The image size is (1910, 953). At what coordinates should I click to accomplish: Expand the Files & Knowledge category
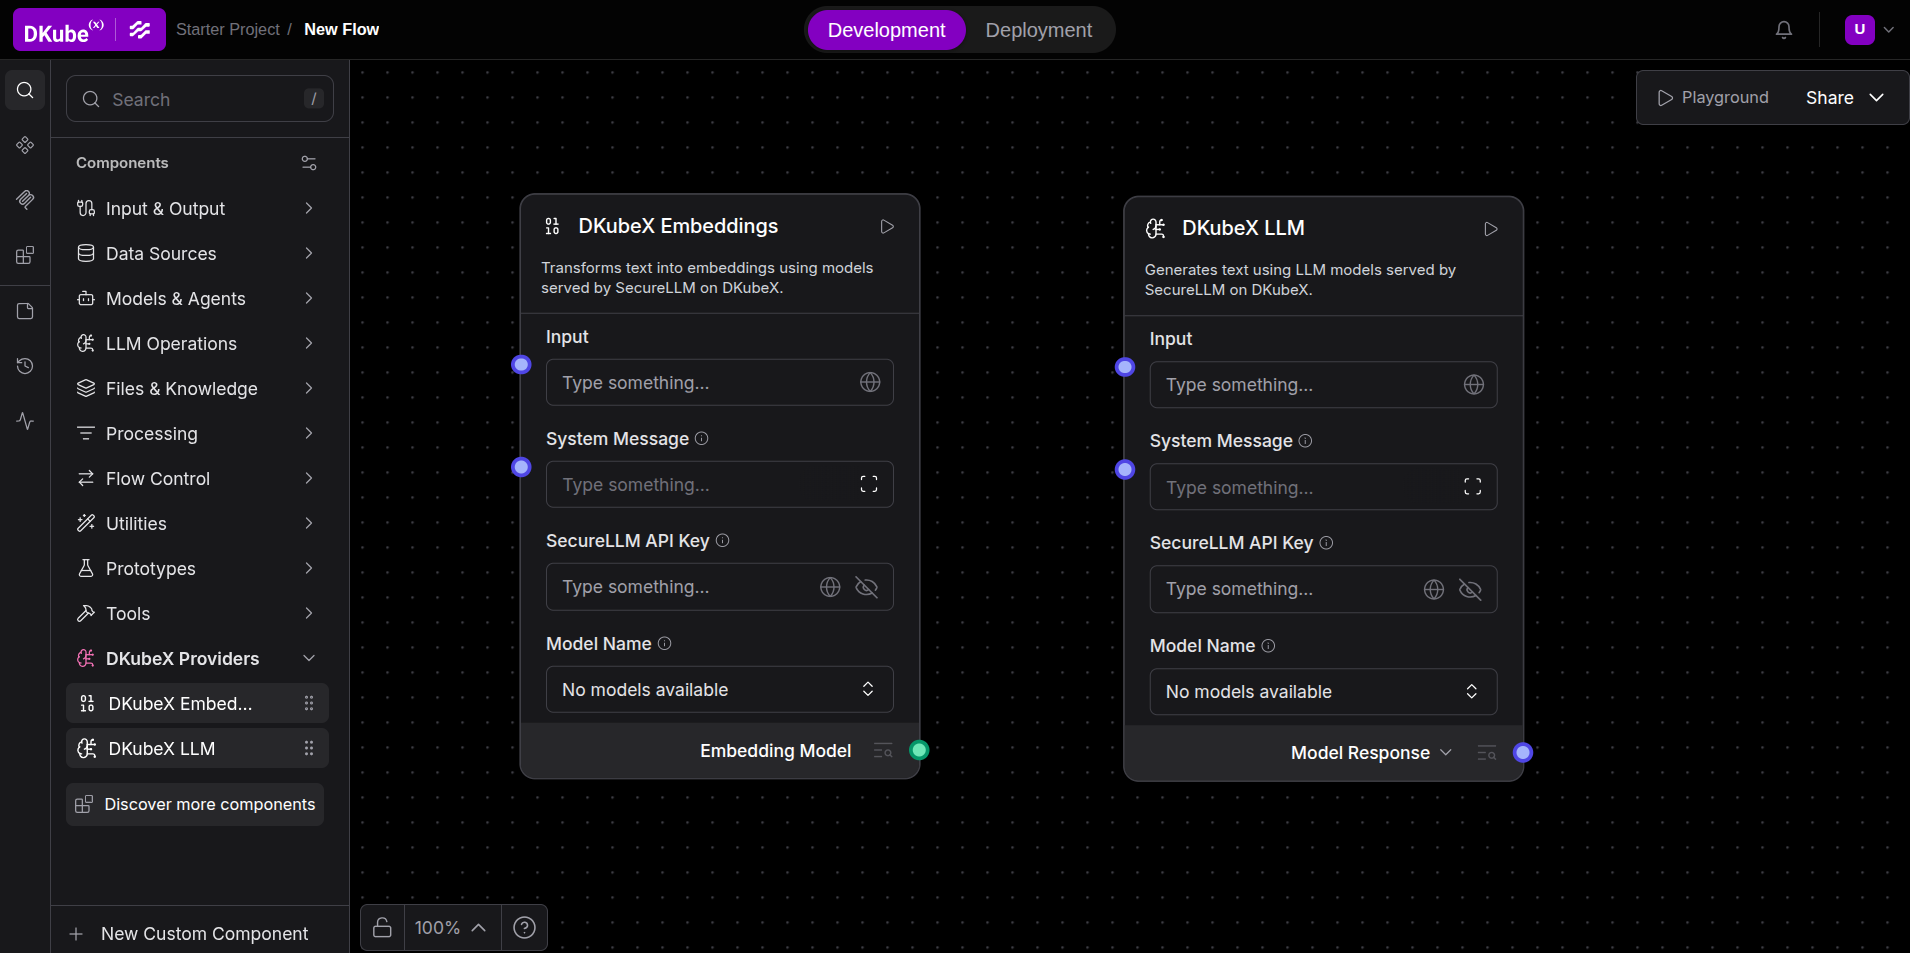pyautogui.click(x=197, y=389)
